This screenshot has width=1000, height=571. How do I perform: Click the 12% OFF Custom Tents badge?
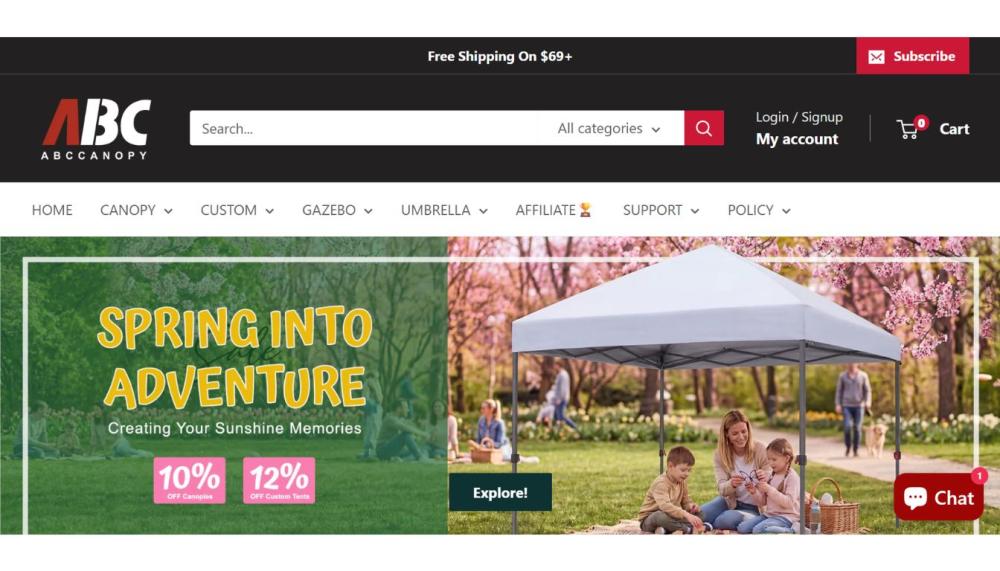tap(279, 480)
